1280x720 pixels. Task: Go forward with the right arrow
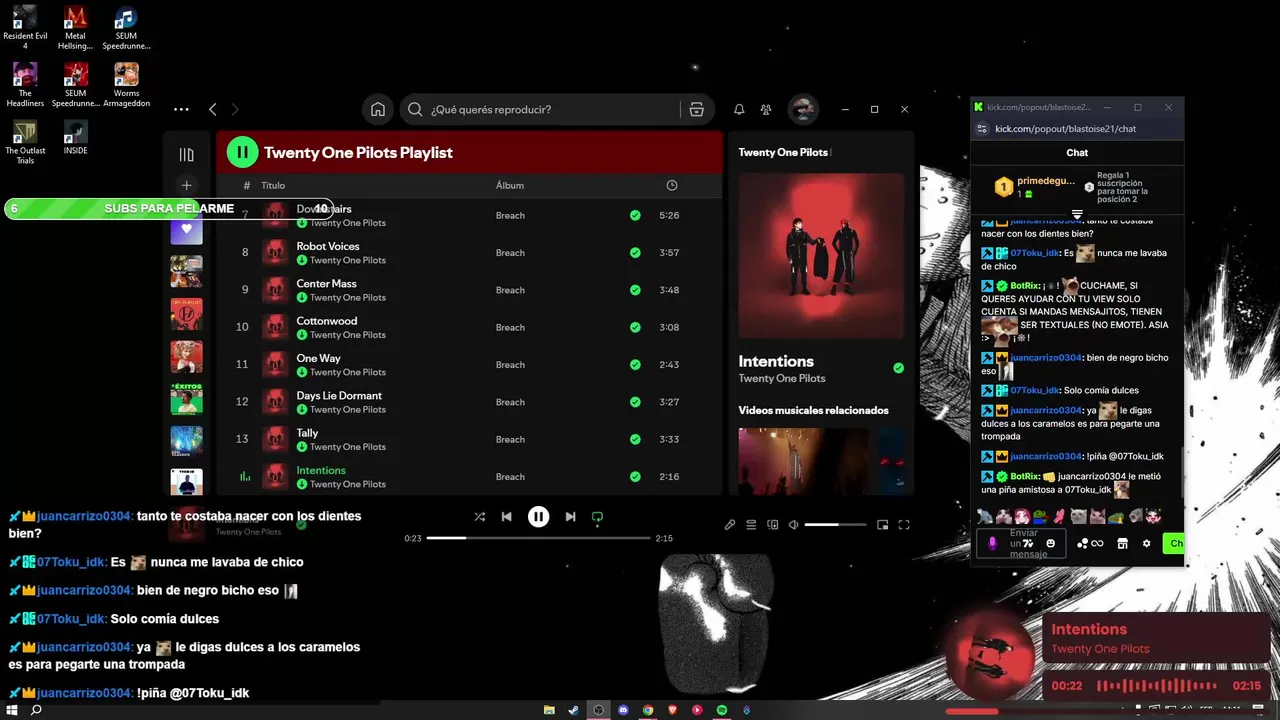tap(235, 109)
